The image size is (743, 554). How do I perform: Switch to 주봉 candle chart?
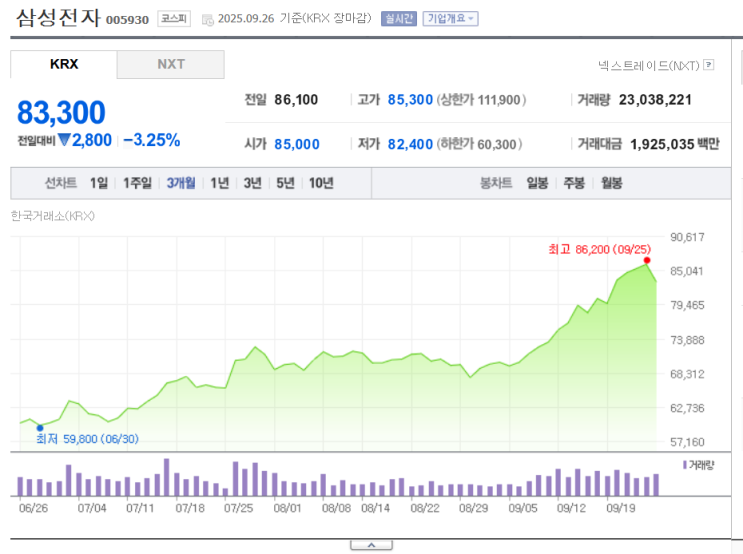[574, 183]
